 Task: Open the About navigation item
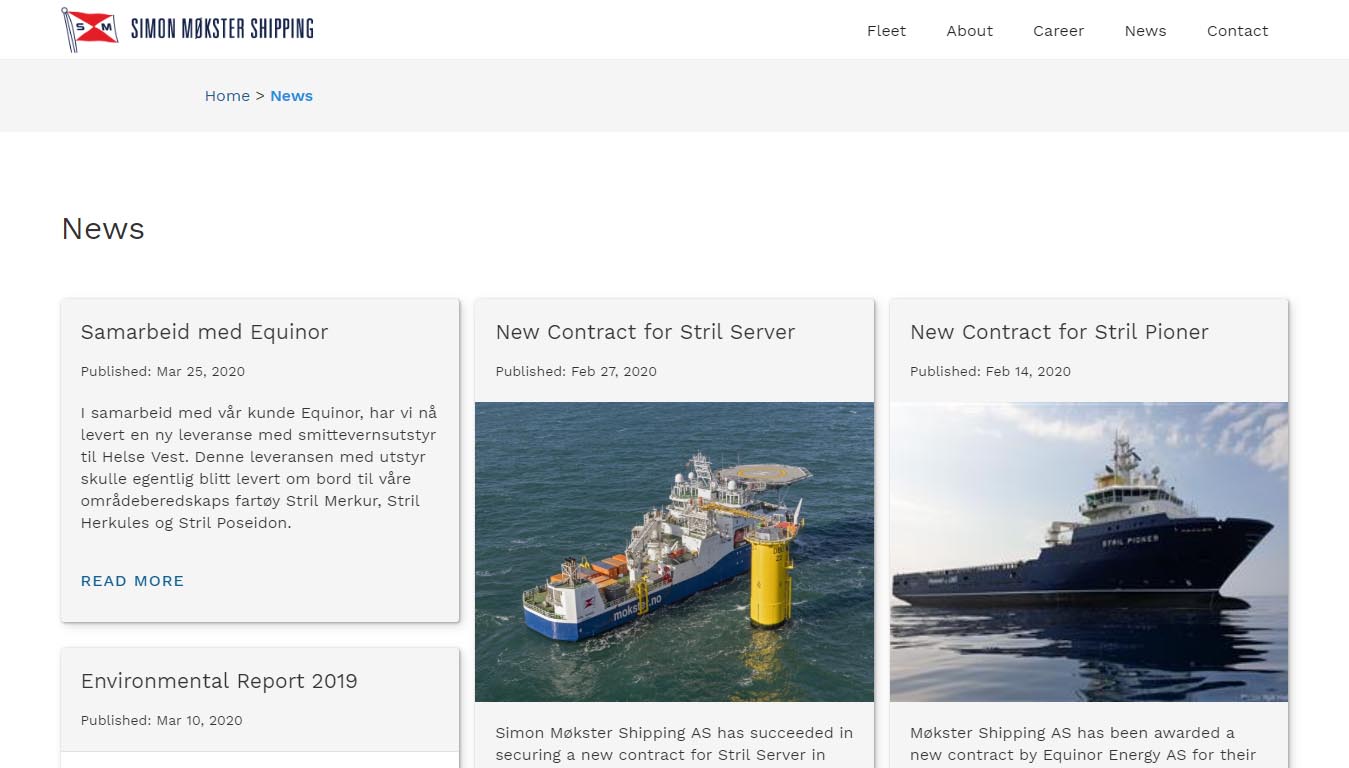969,31
